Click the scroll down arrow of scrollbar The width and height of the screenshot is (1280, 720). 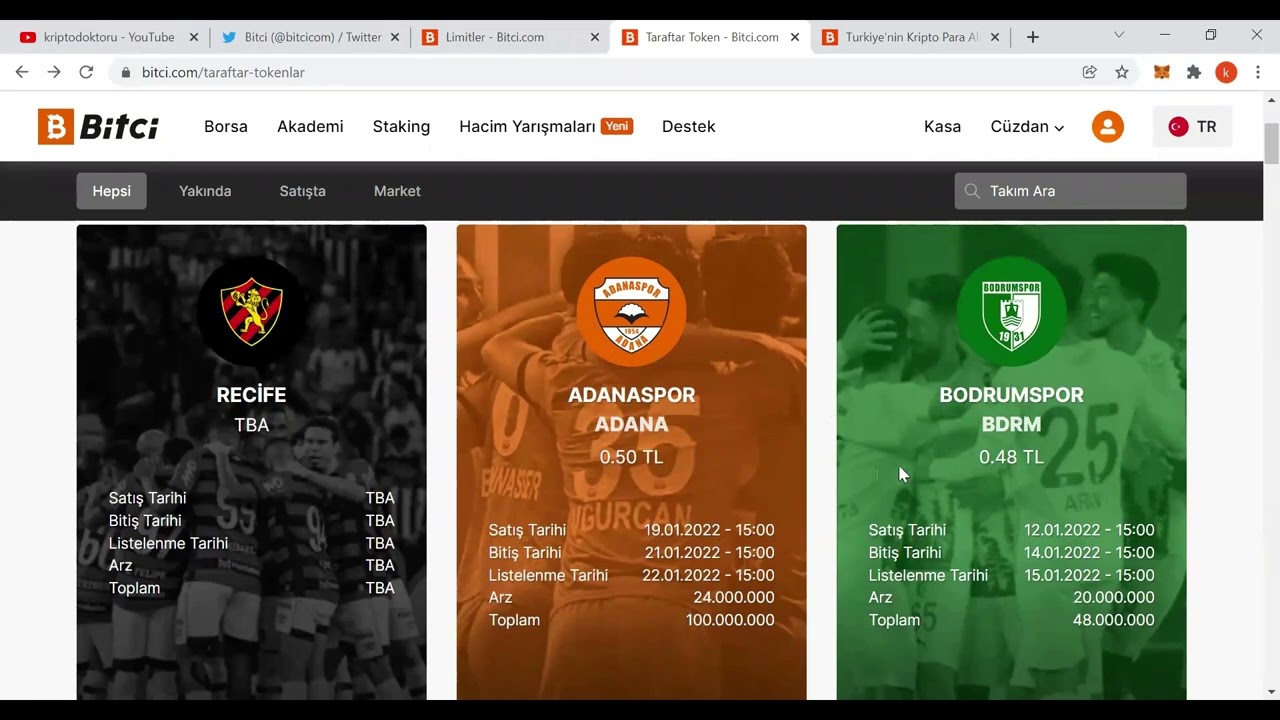click(x=1271, y=692)
